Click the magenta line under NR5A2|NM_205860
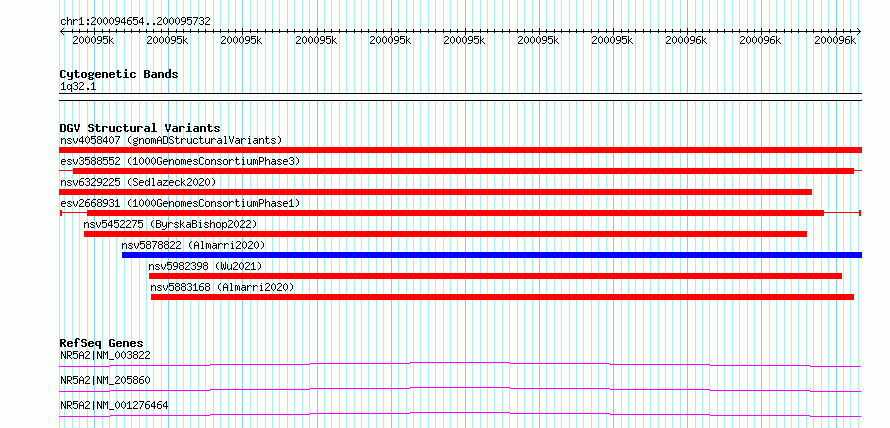 (x=460, y=389)
